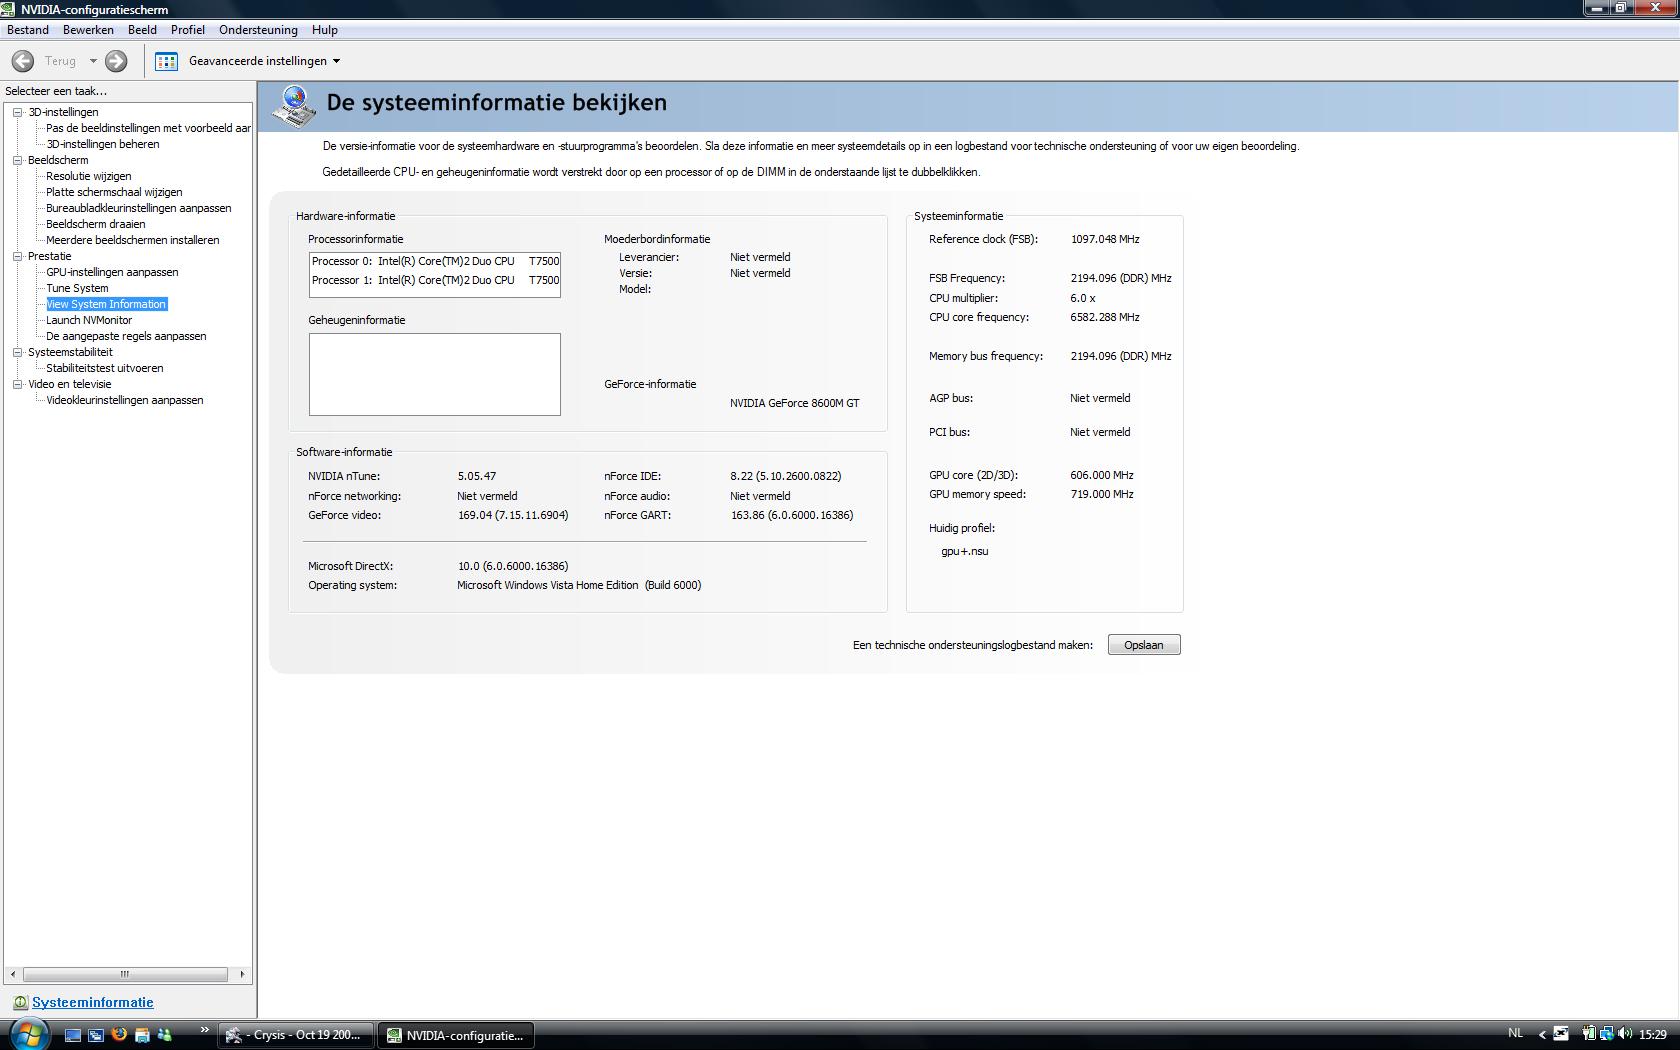Click NVIDIA GeForce 8600M GT text
The width and height of the screenshot is (1680, 1050).
point(795,403)
